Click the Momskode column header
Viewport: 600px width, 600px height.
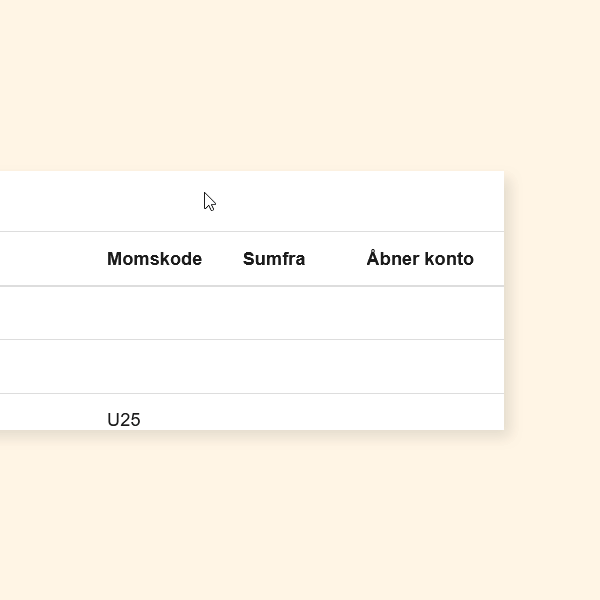tap(154, 259)
